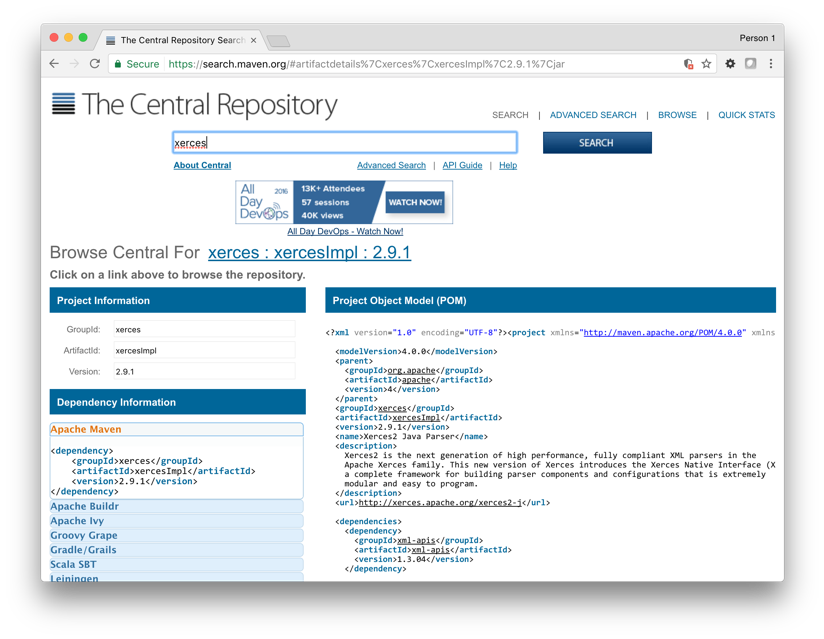Open the API Guide link
This screenshot has height=639, width=824.
click(462, 166)
